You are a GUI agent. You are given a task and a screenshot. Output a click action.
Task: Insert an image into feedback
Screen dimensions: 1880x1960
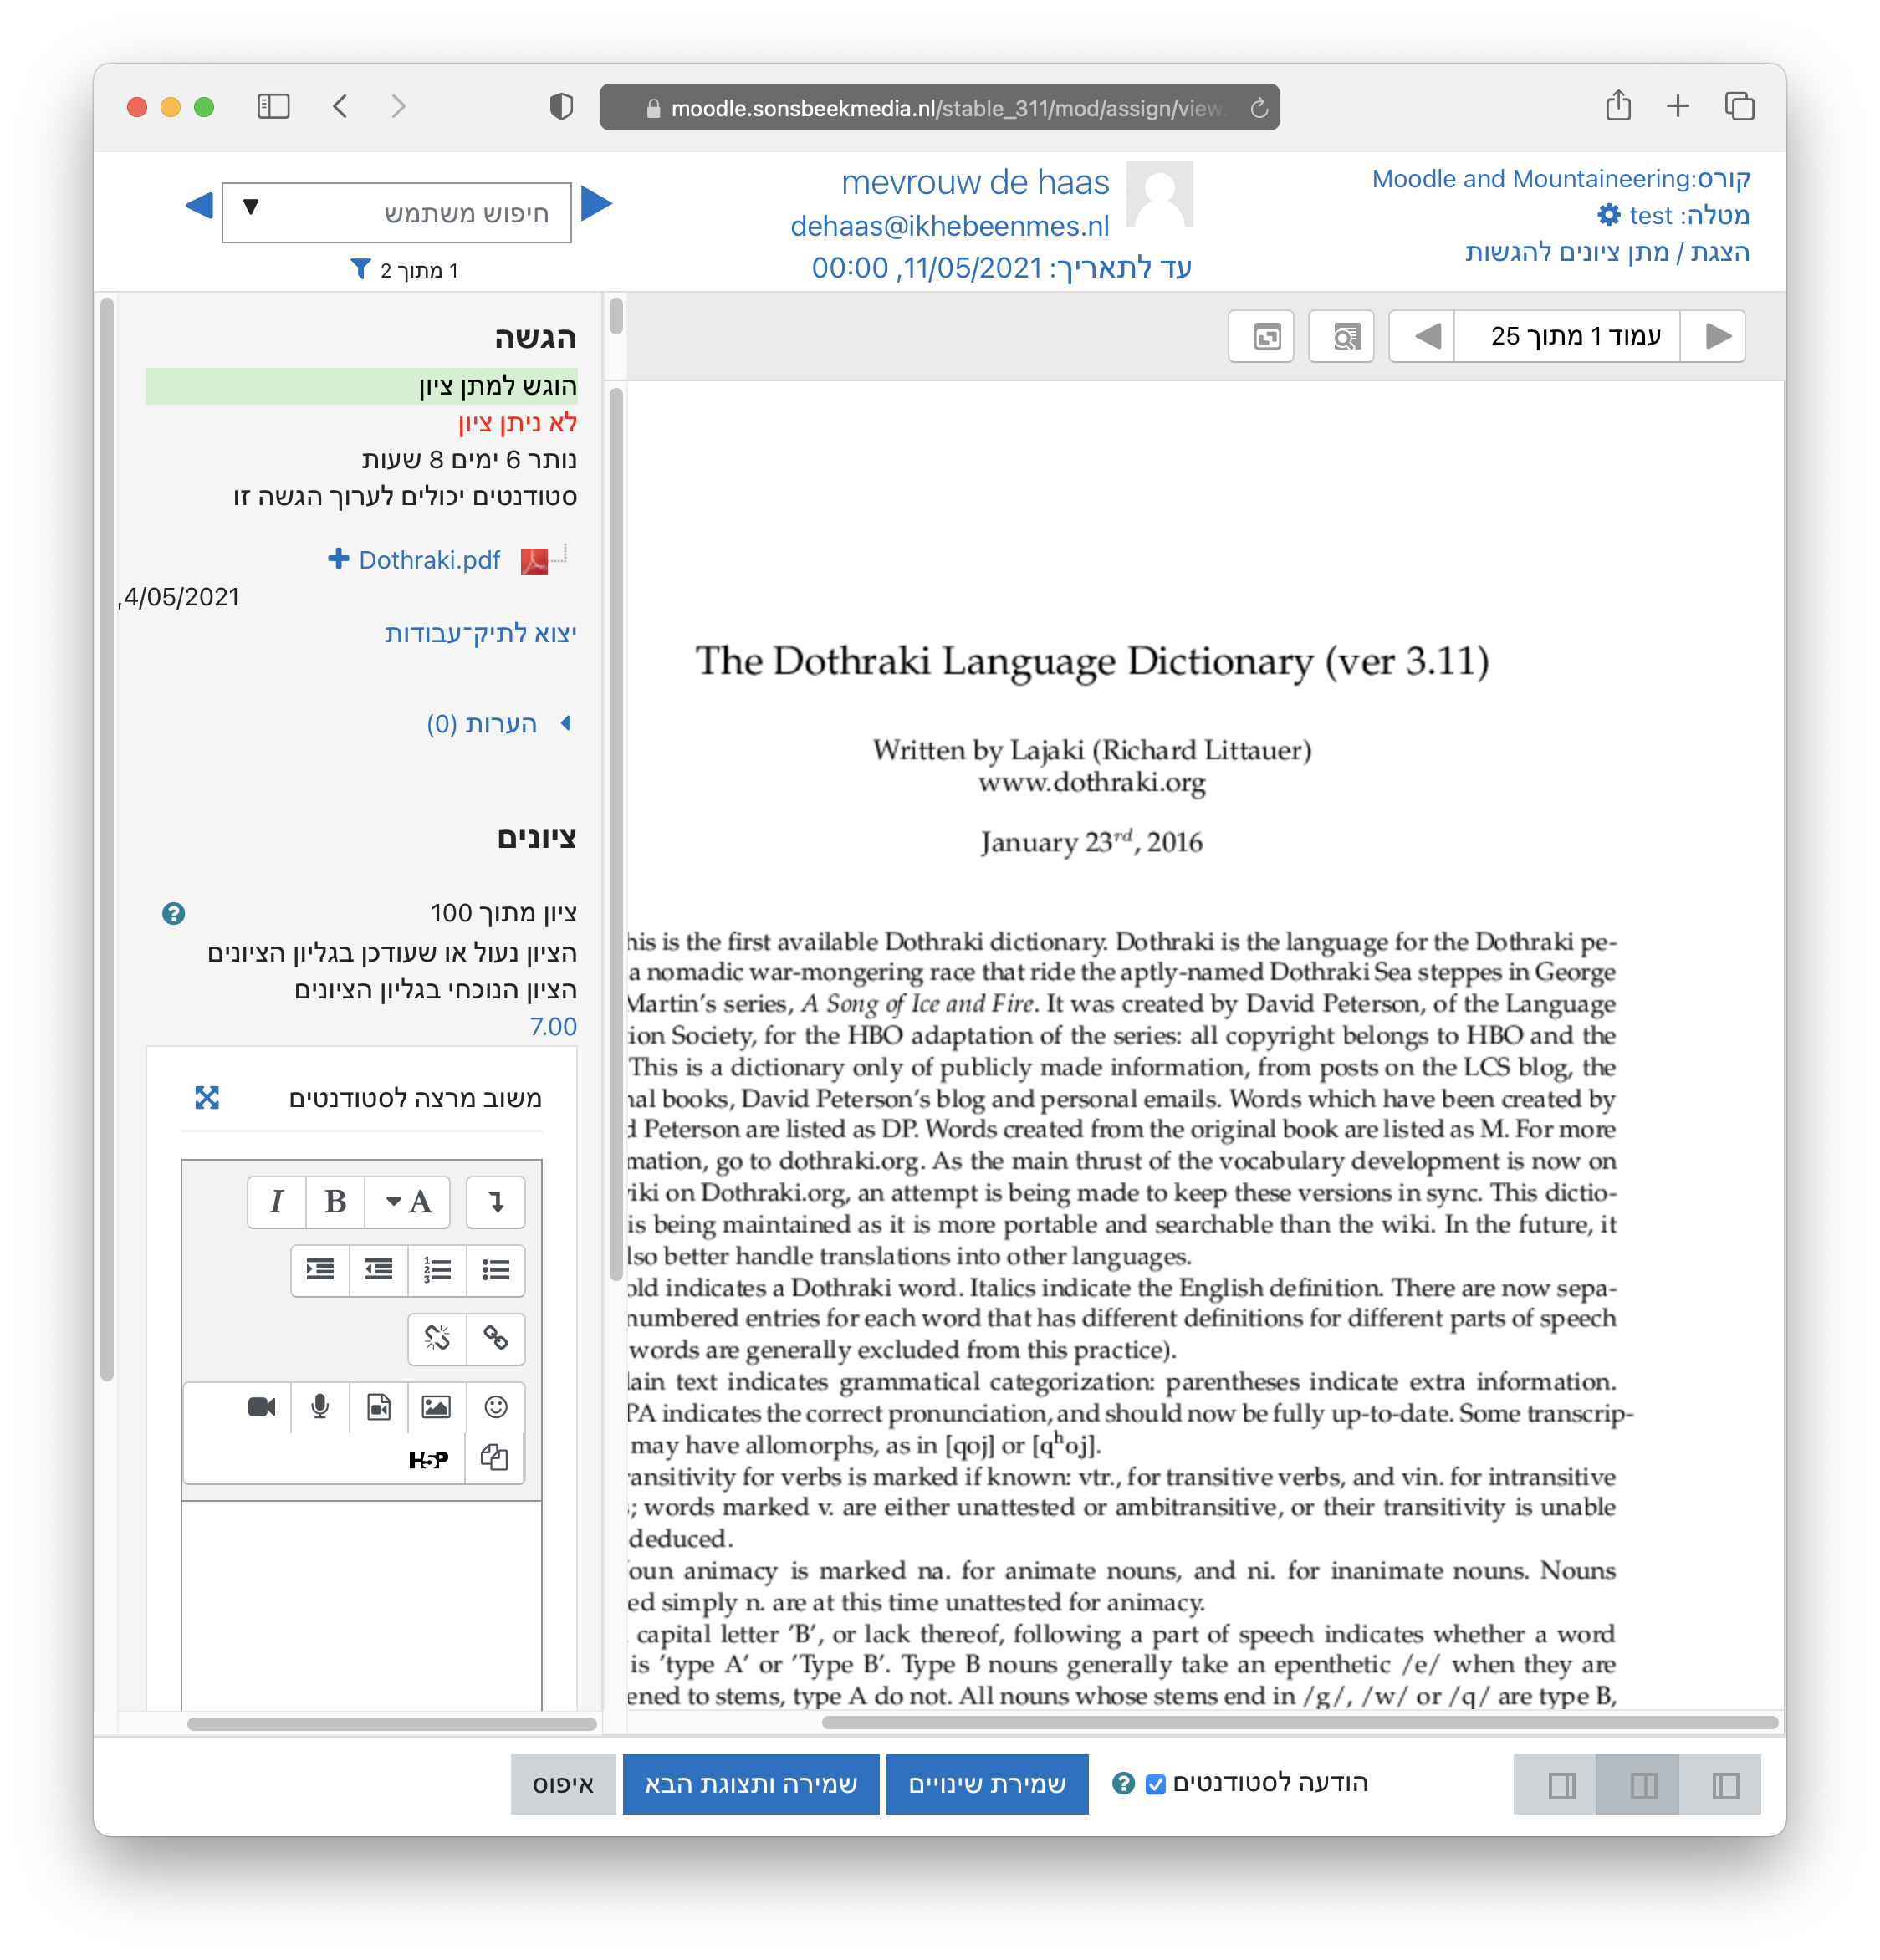click(436, 1407)
